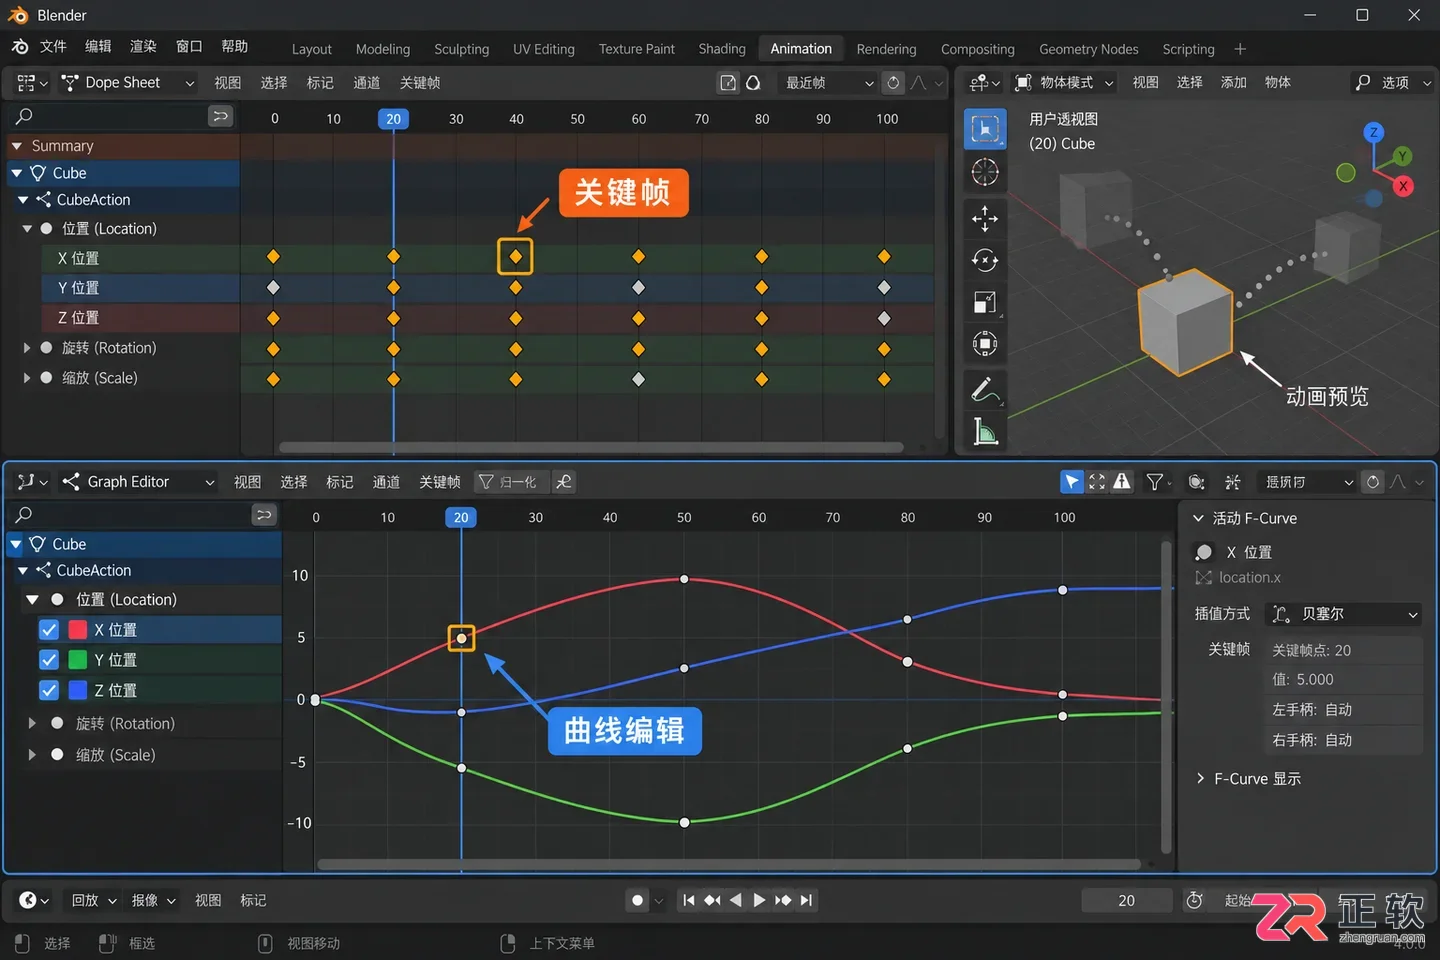This screenshot has width=1440, height=960.
Task: Select the Scale tool in the 3D viewport toolbar
Action: coord(985,302)
